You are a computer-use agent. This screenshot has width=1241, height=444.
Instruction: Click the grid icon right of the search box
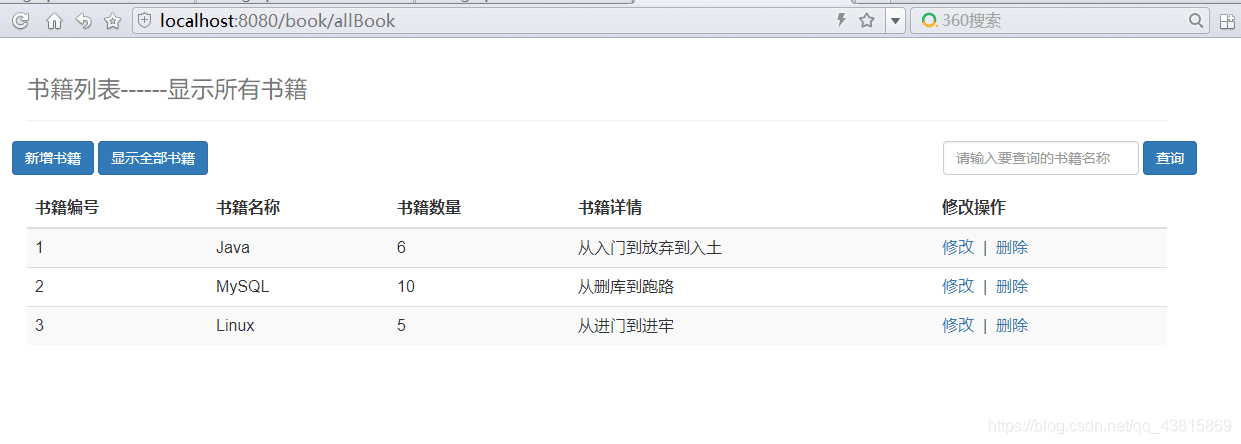(x=1227, y=20)
